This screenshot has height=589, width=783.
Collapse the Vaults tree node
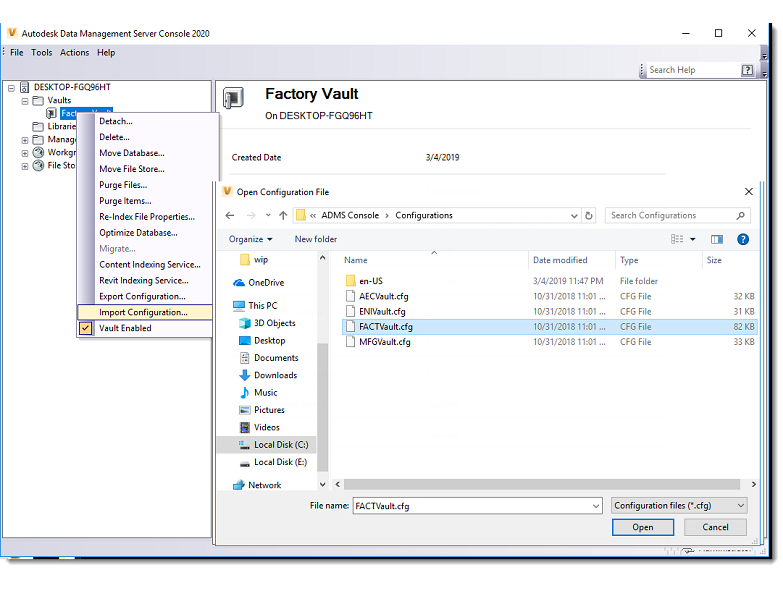tap(24, 101)
